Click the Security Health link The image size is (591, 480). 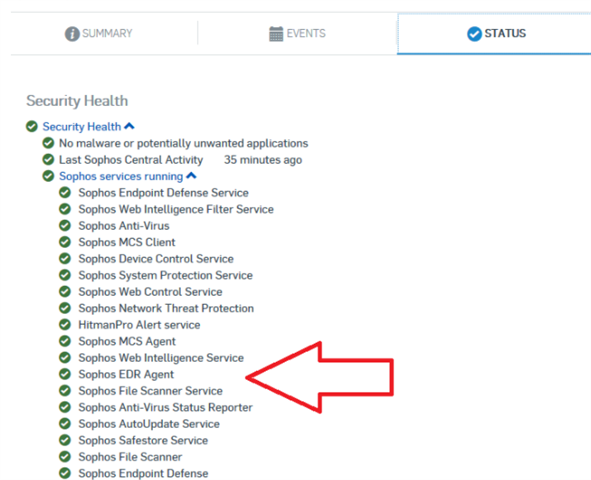(82, 127)
